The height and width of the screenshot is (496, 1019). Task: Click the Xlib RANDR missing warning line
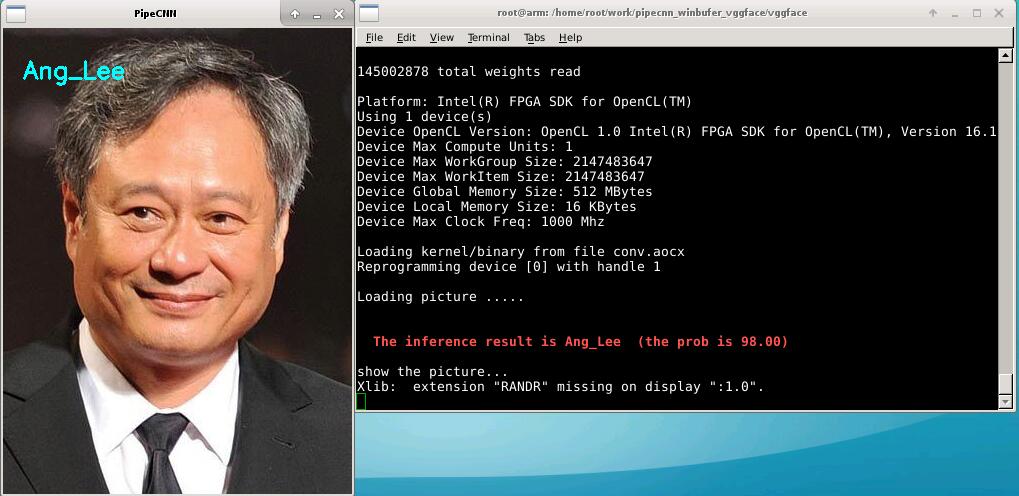[561, 386]
